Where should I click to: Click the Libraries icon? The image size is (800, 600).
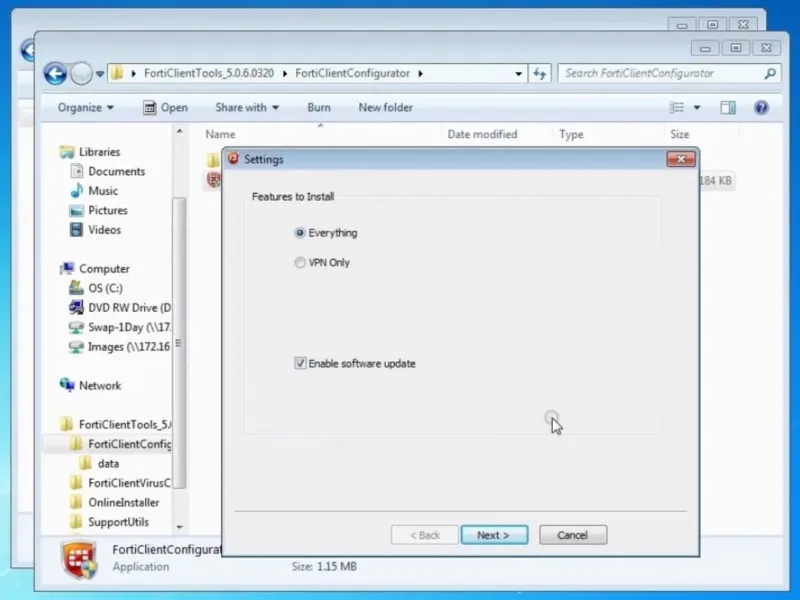tap(67, 152)
